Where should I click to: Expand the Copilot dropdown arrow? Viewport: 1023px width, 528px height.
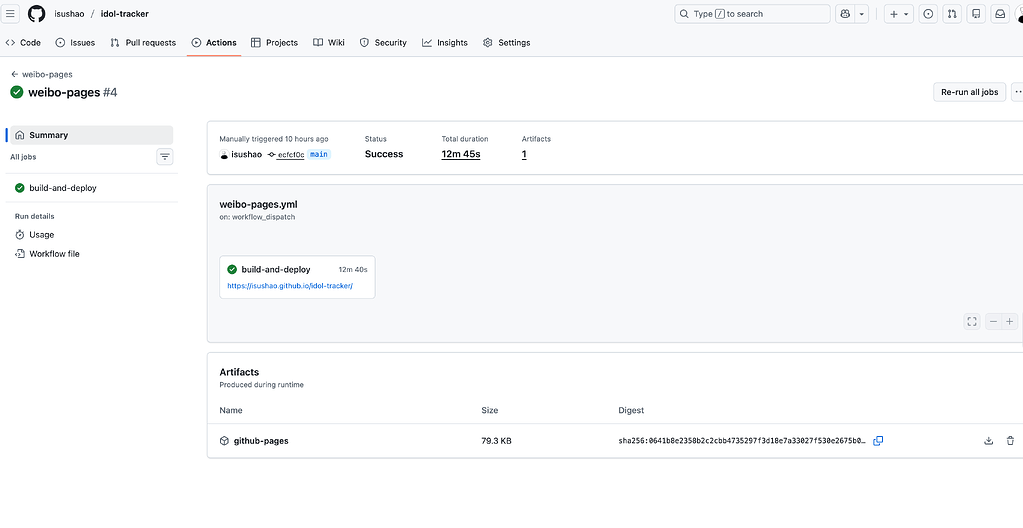[x=862, y=14]
